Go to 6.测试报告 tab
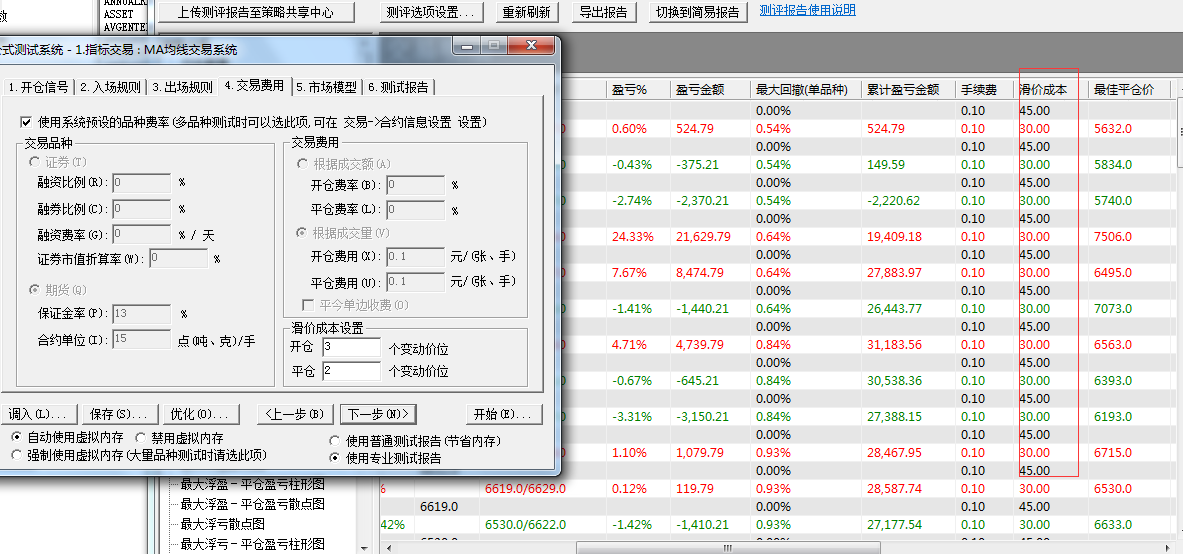The width and height of the screenshot is (1183, 554). [x=398, y=87]
